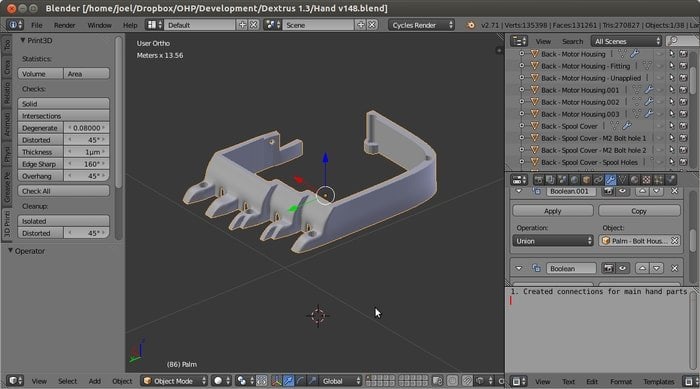Open the Global orientation dropdown
Screen dimensions: 700x389
pos(341,381)
